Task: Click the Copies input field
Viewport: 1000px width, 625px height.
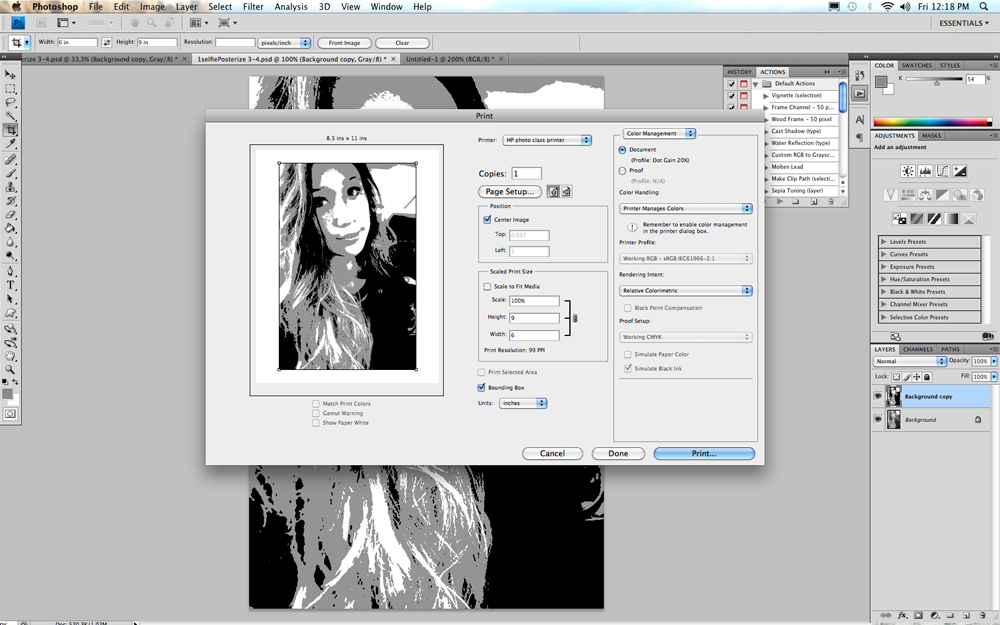Action: (x=526, y=173)
